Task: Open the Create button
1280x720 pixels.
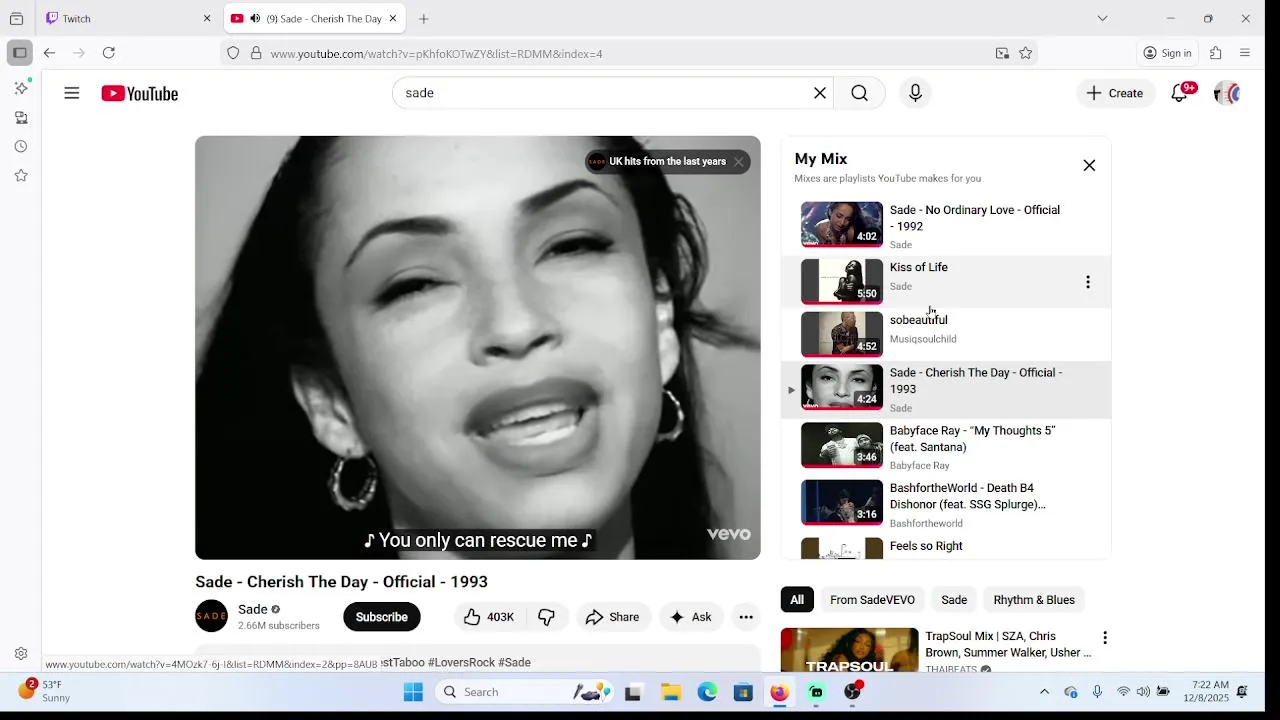Action: coord(1115,93)
